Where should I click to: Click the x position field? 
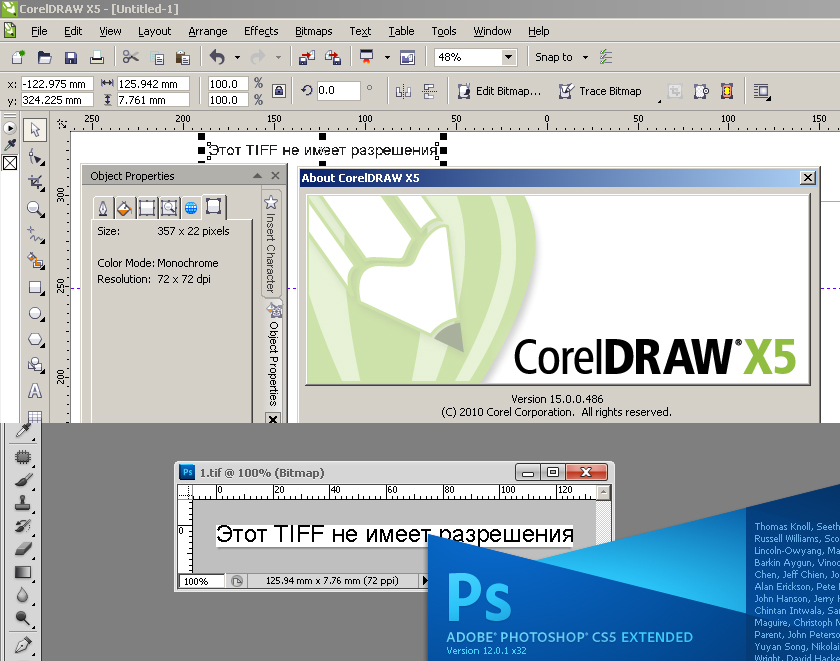click(x=57, y=84)
